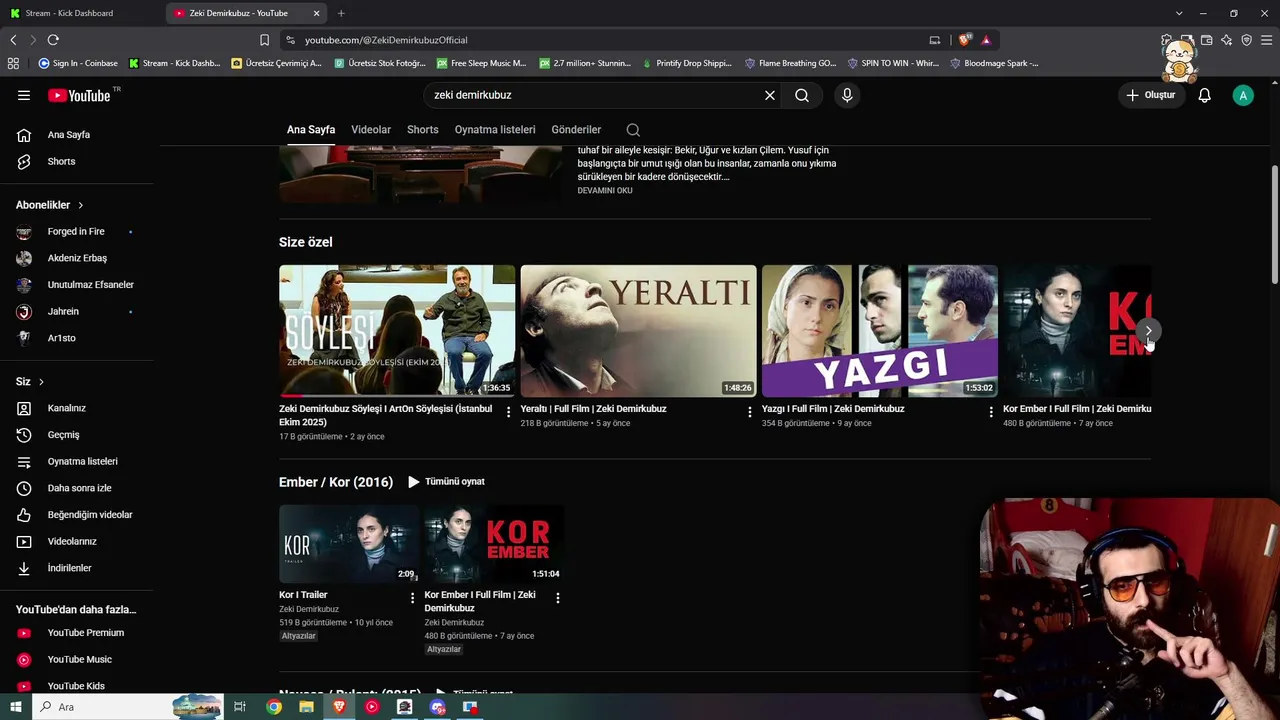Switch to the Oynatma listeleri channel tab
The height and width of the screenshot is (720, 1280).
[495, 130]
